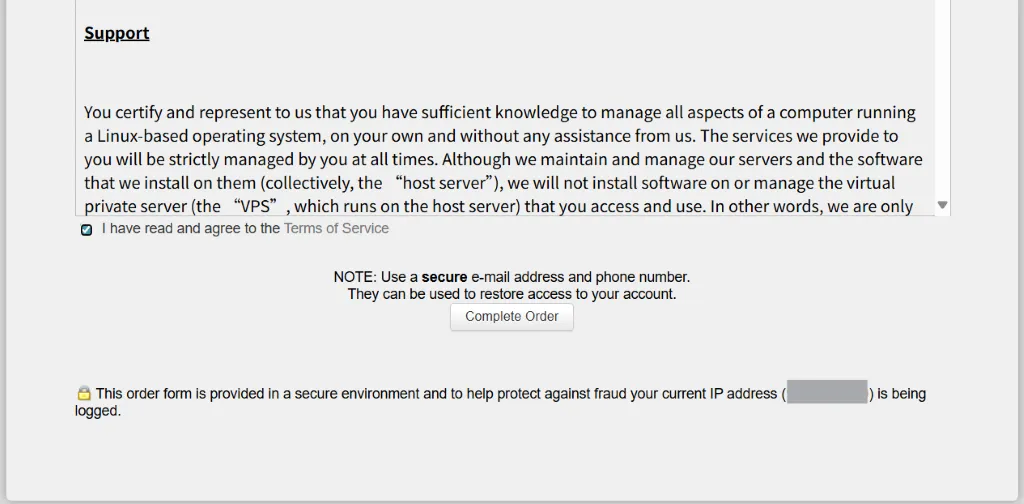The height and width of the screenshot is (504, 1024).
Task: Click the quoted phrase 'host server' in terms
Action: click(x=441, y=183)
